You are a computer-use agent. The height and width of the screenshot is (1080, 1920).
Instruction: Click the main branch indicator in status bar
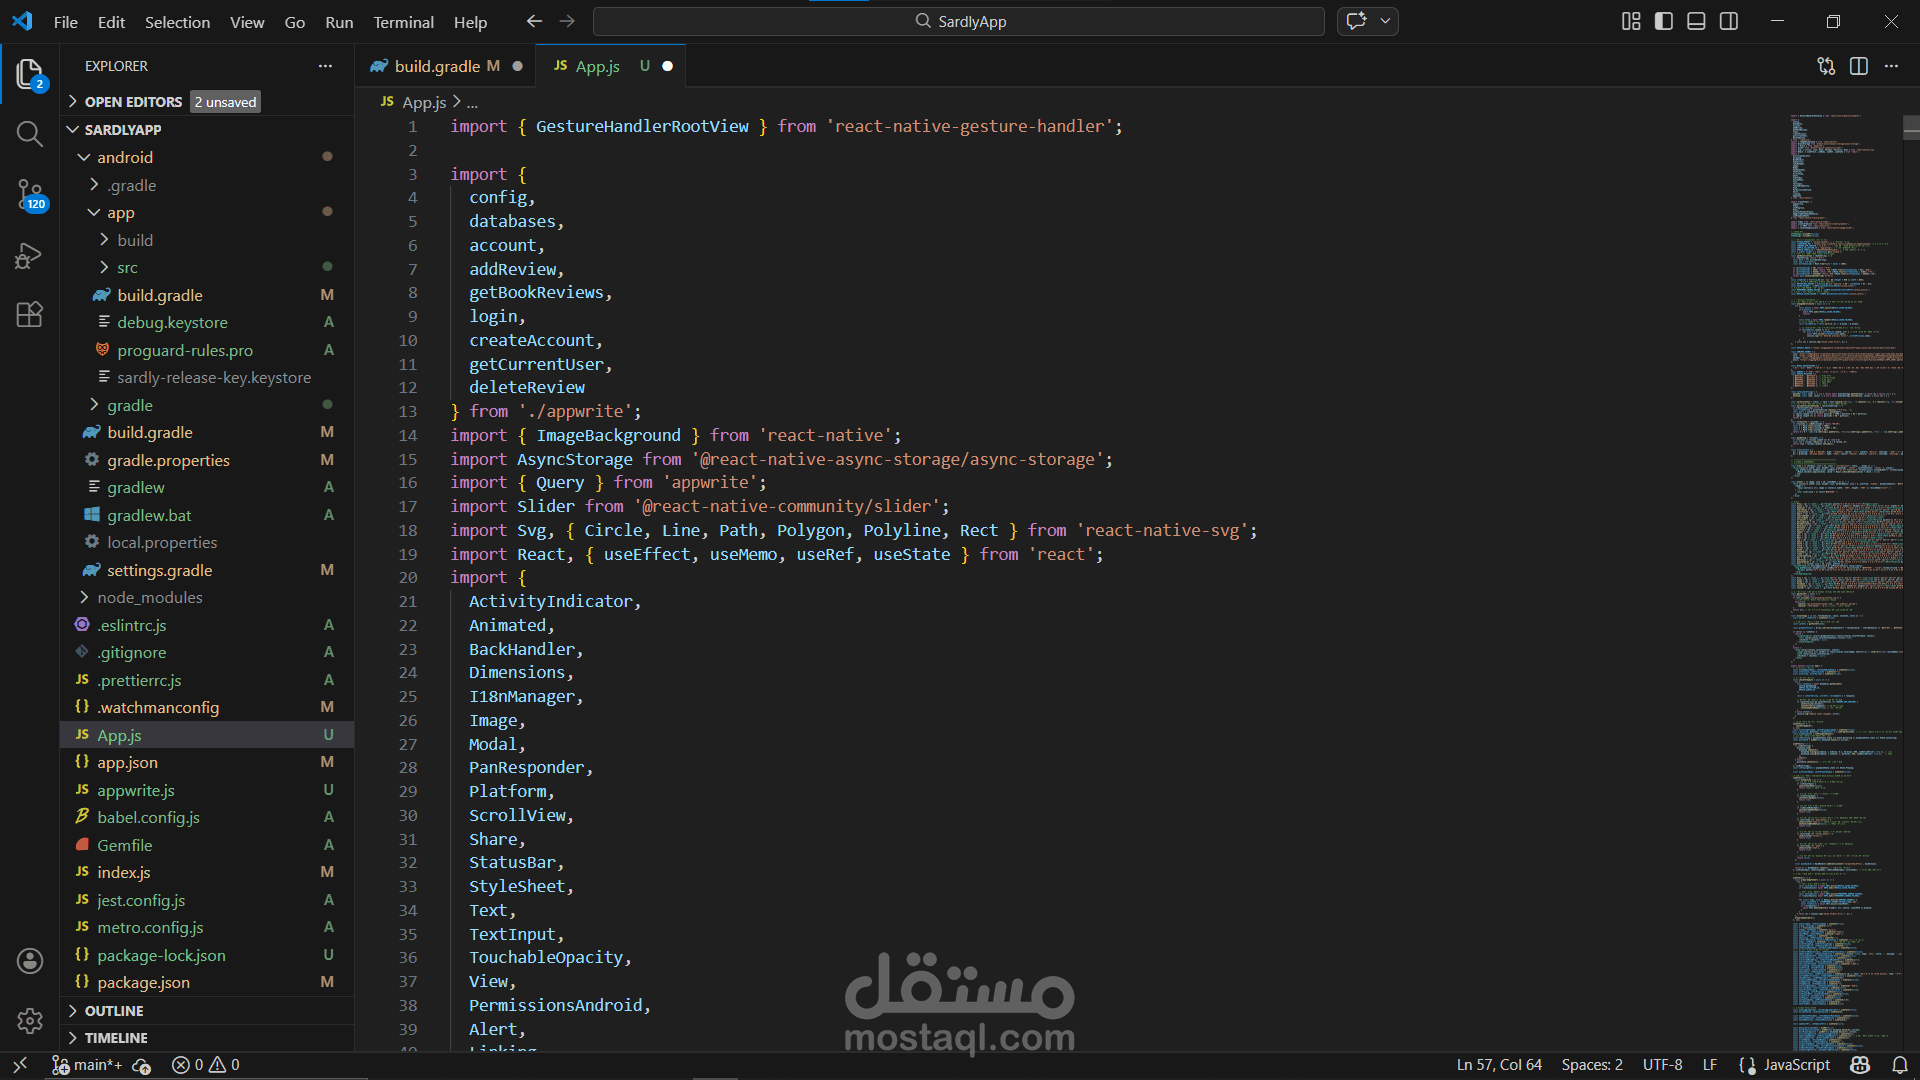click(88, 1065)
